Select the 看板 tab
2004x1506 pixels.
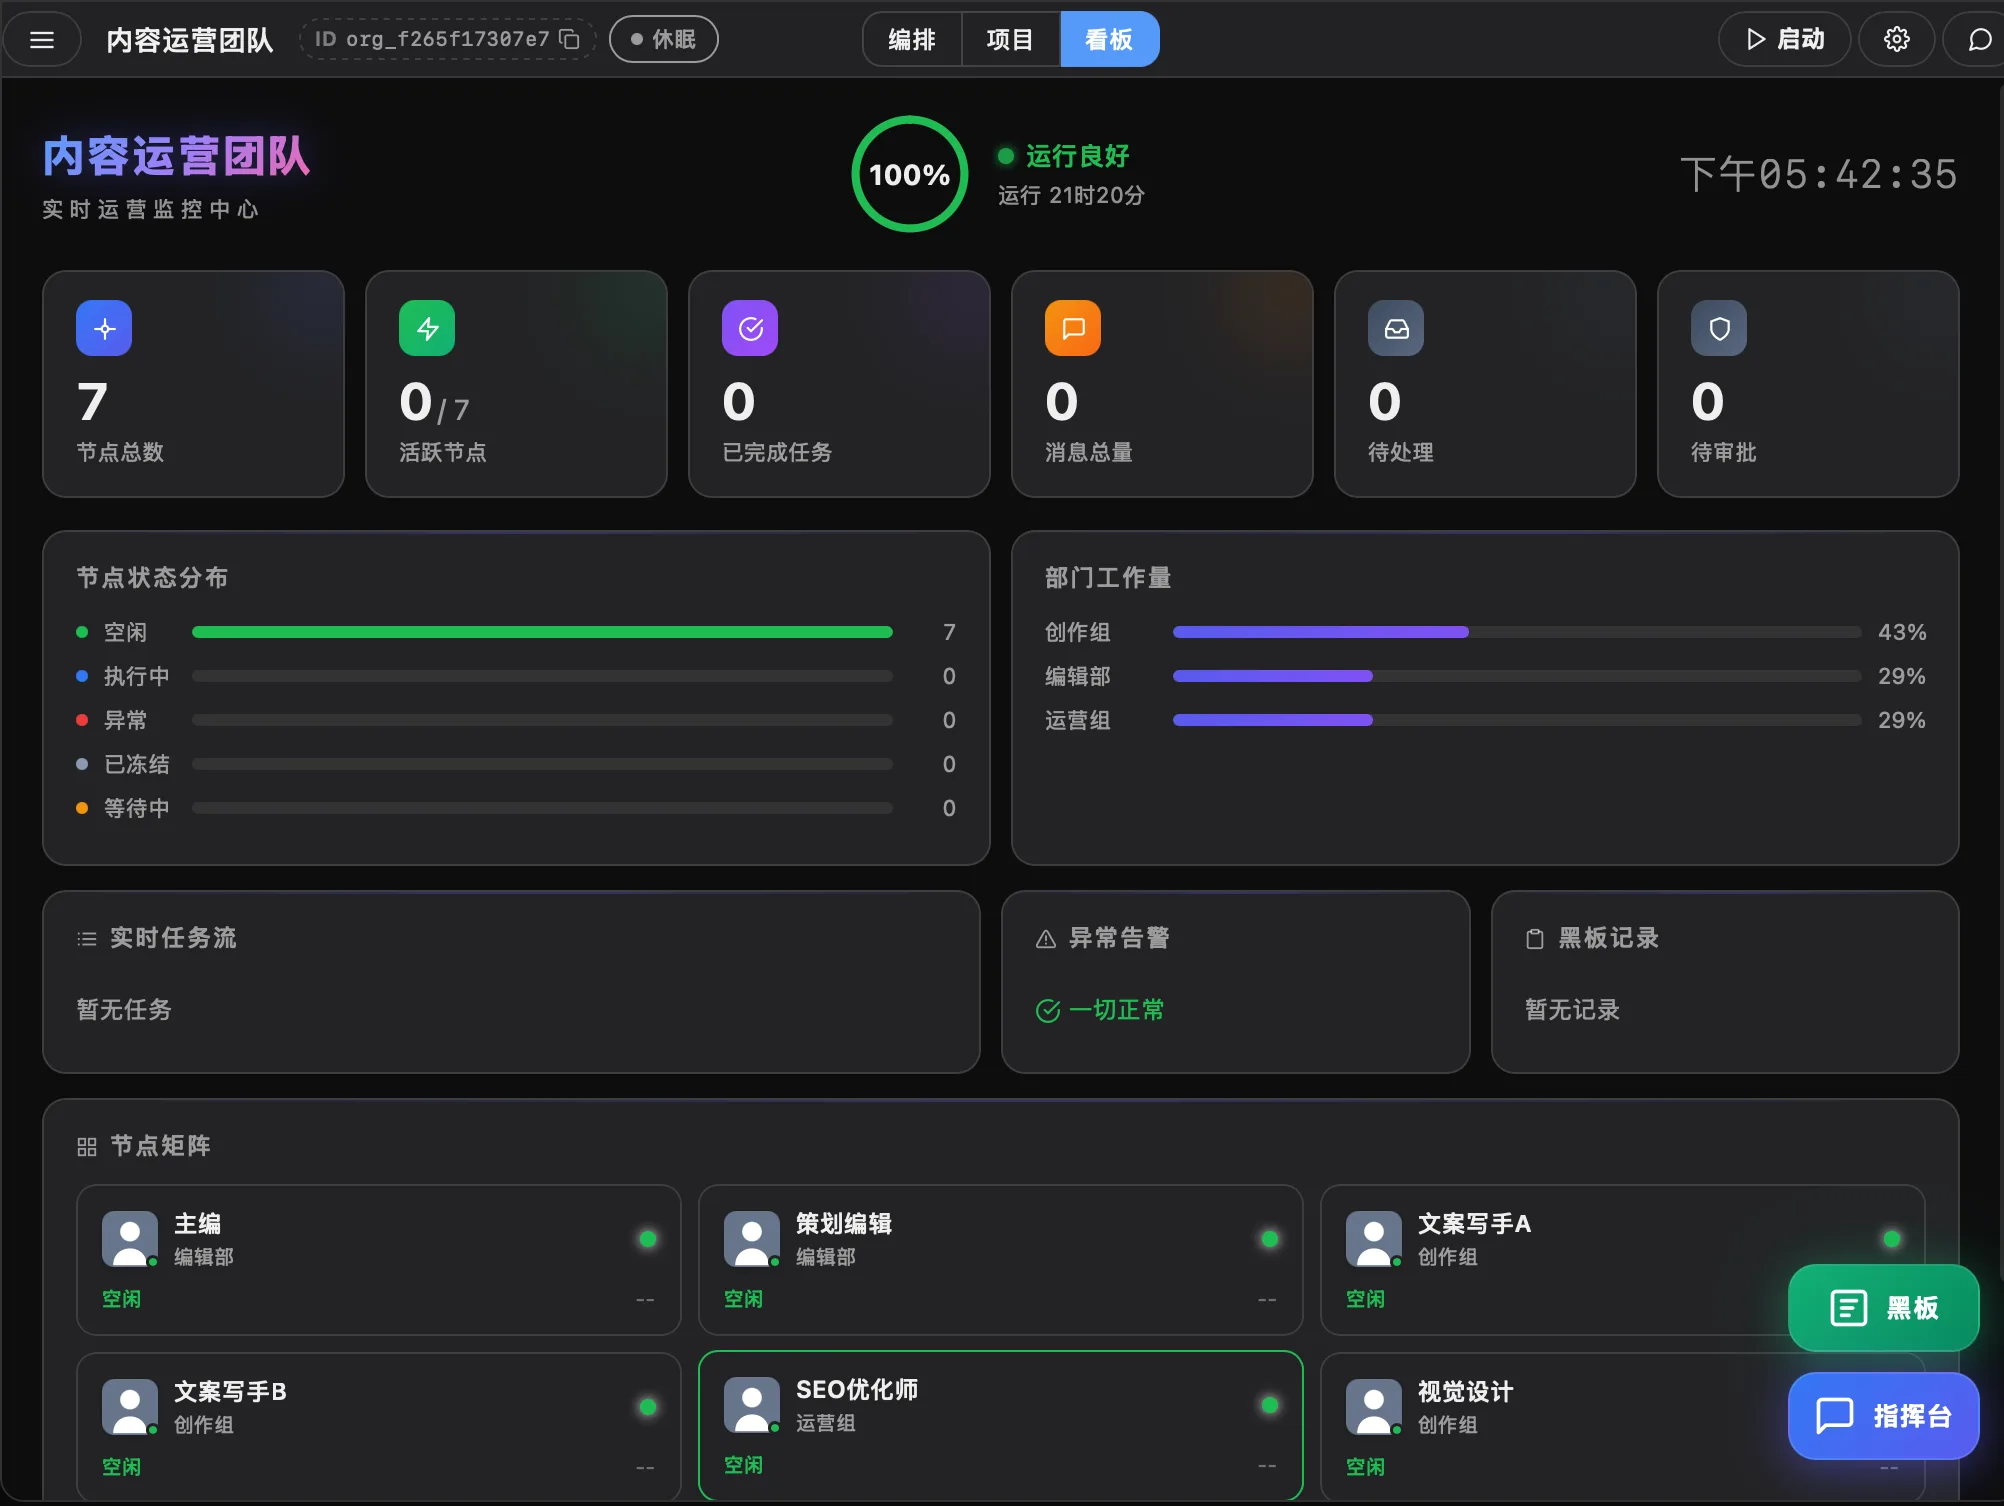1109,39
